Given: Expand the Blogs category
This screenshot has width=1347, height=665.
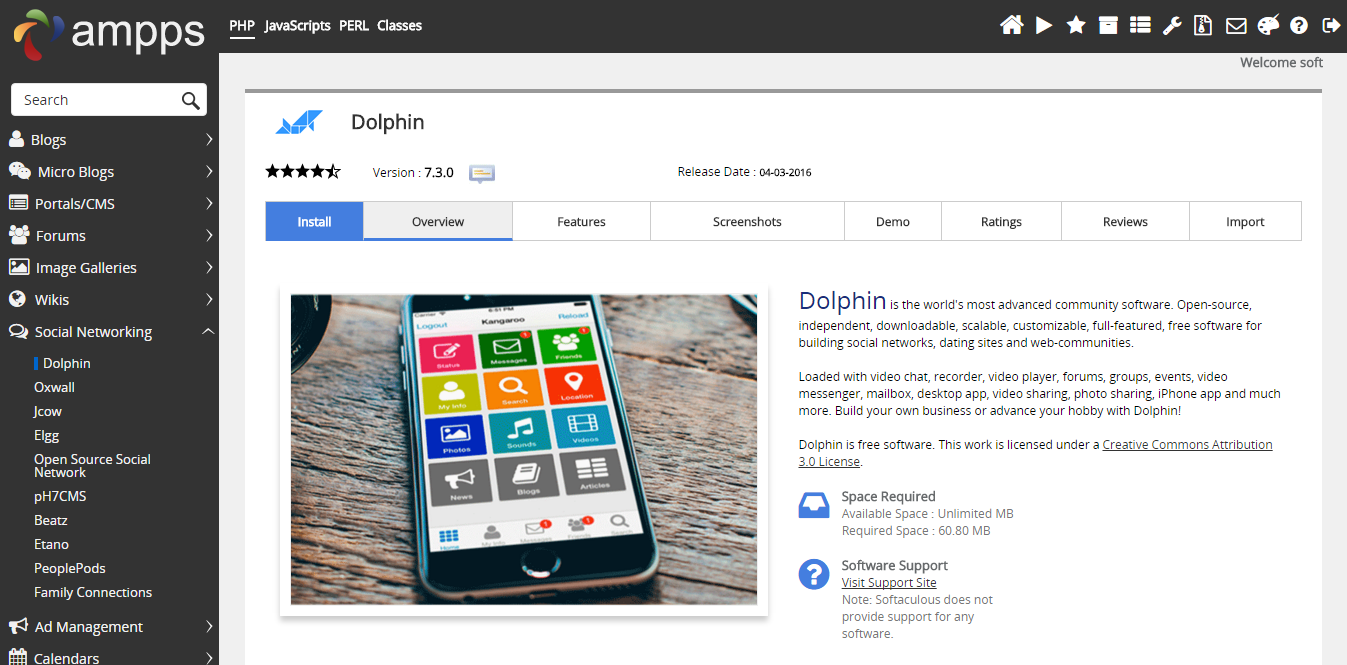Looking at the screenshot, I should [209, 139].
